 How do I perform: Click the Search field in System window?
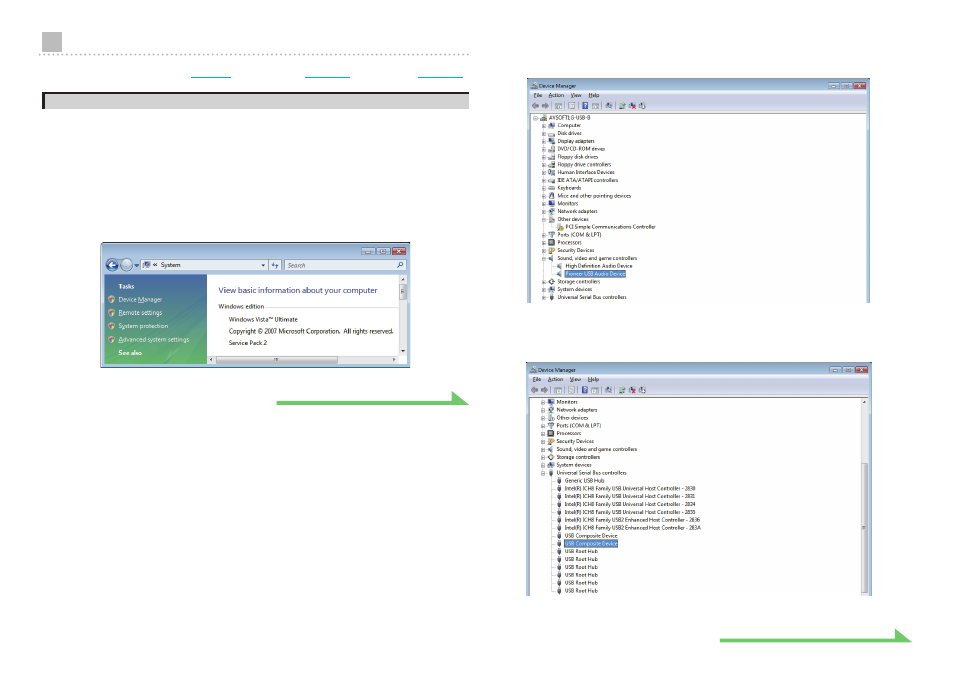[345, 265]
